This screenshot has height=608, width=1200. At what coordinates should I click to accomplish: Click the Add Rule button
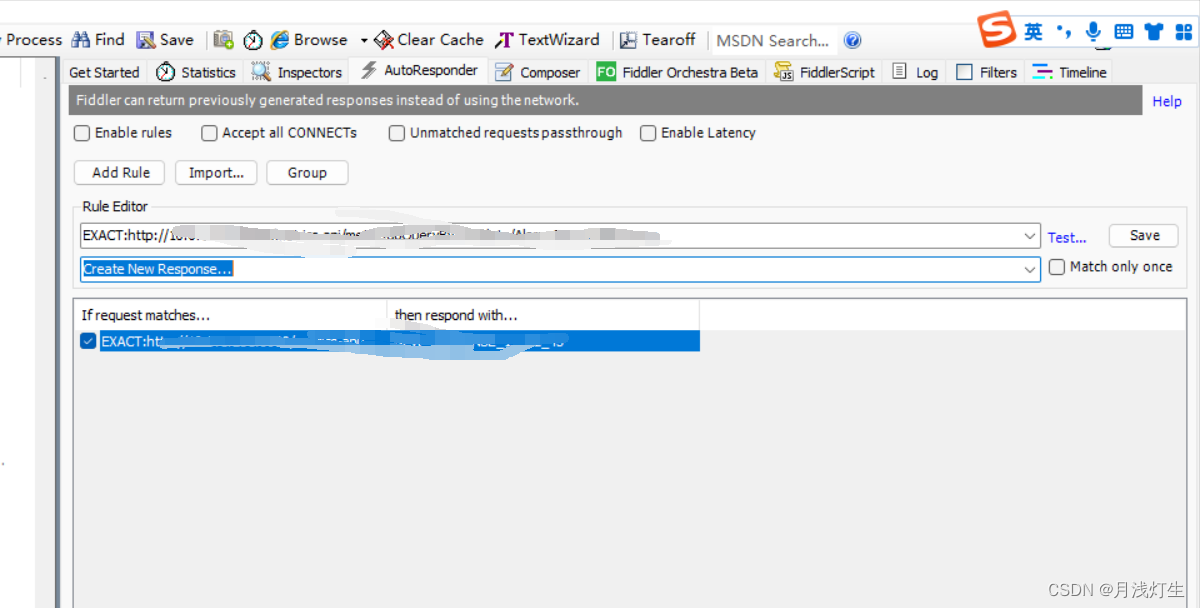121,173
